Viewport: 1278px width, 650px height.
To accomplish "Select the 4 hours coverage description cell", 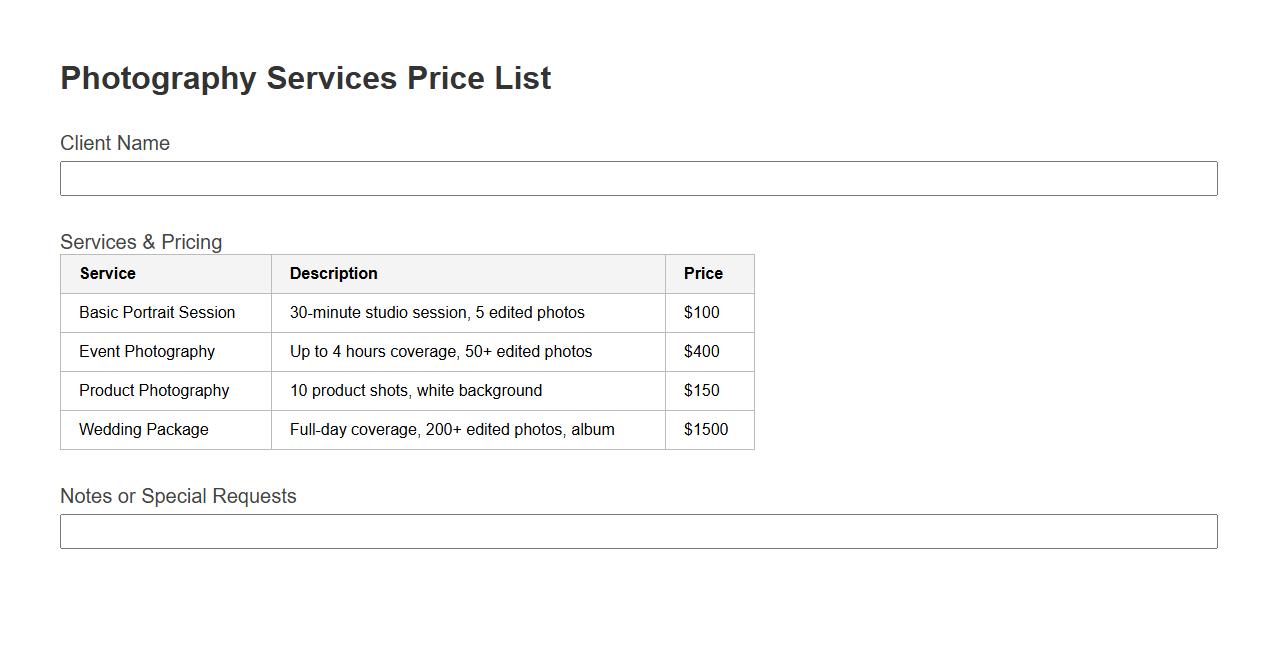I will [x=441, y=352].
